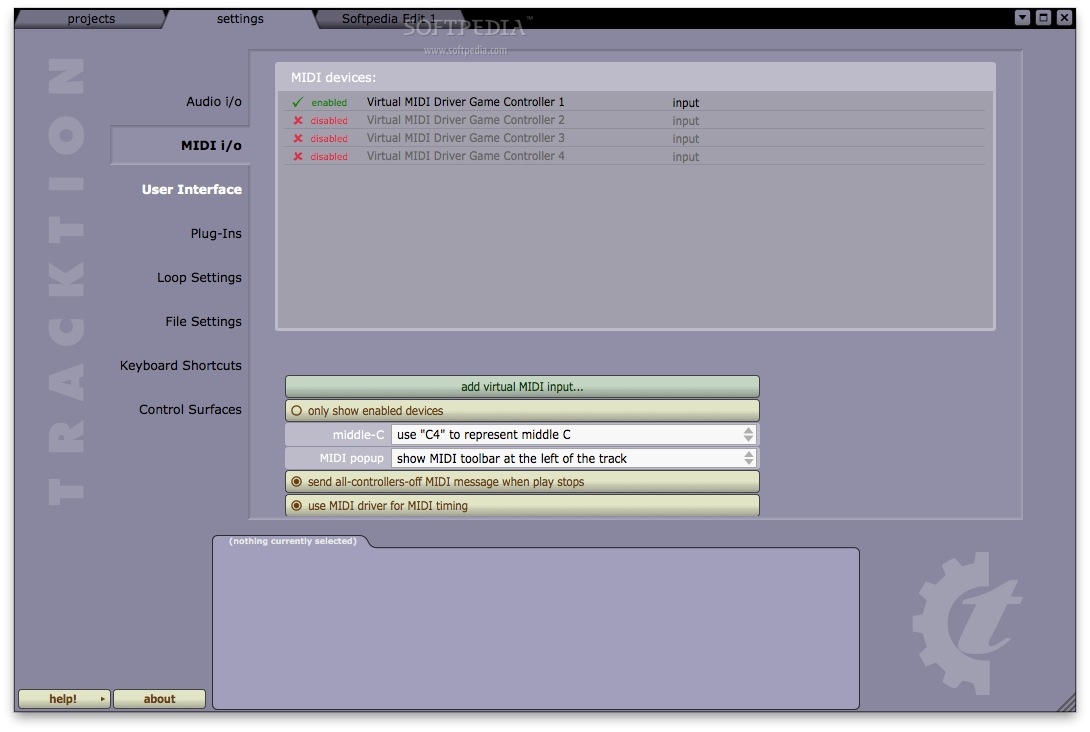Click add virtual MIDI input button
1090x732 pixels.
coord(522,387)
